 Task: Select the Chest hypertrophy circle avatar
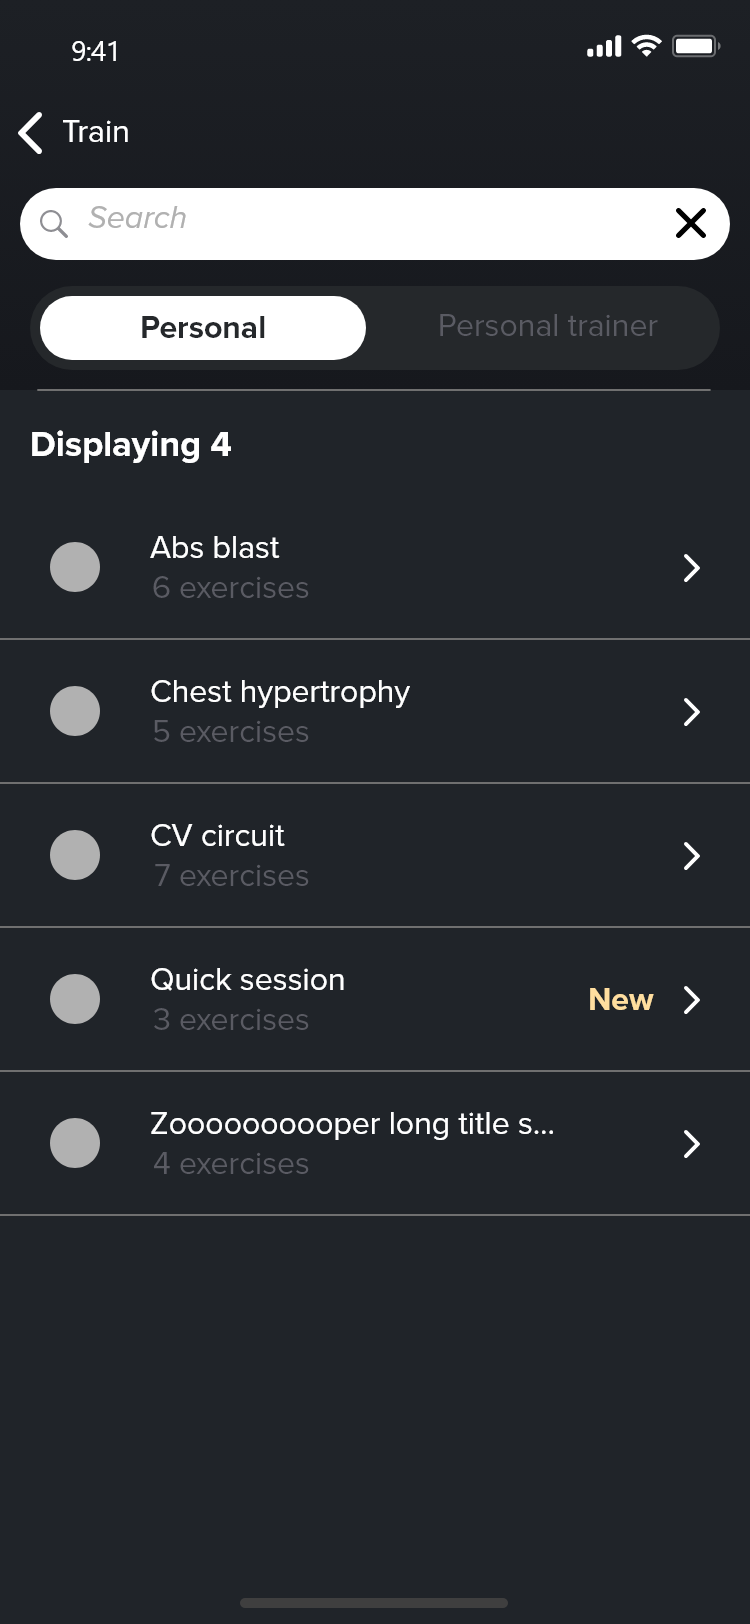75,711
